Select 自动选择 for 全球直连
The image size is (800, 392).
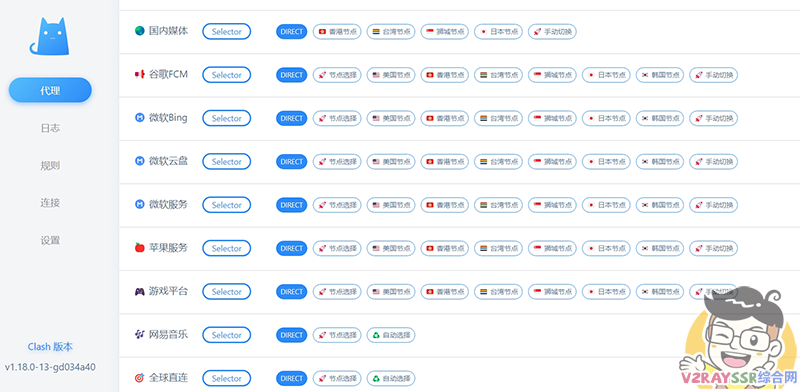pos(391,379)
